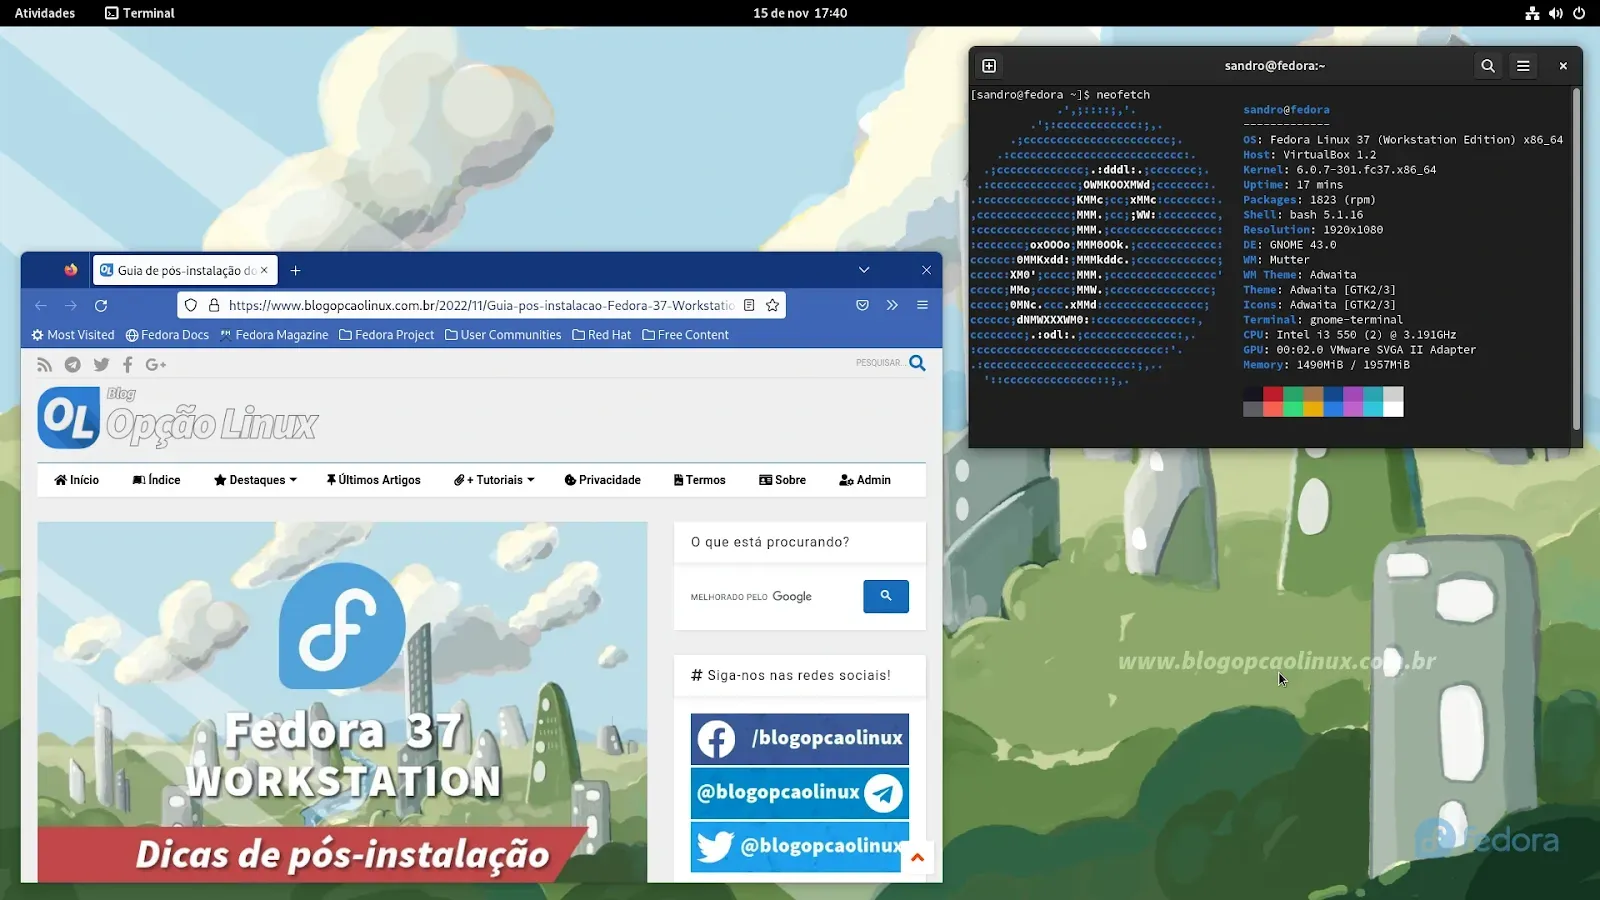This screenshot has width=1600, height=900.
Task: Click the site security padlock icon
Action: pos(213,305)
